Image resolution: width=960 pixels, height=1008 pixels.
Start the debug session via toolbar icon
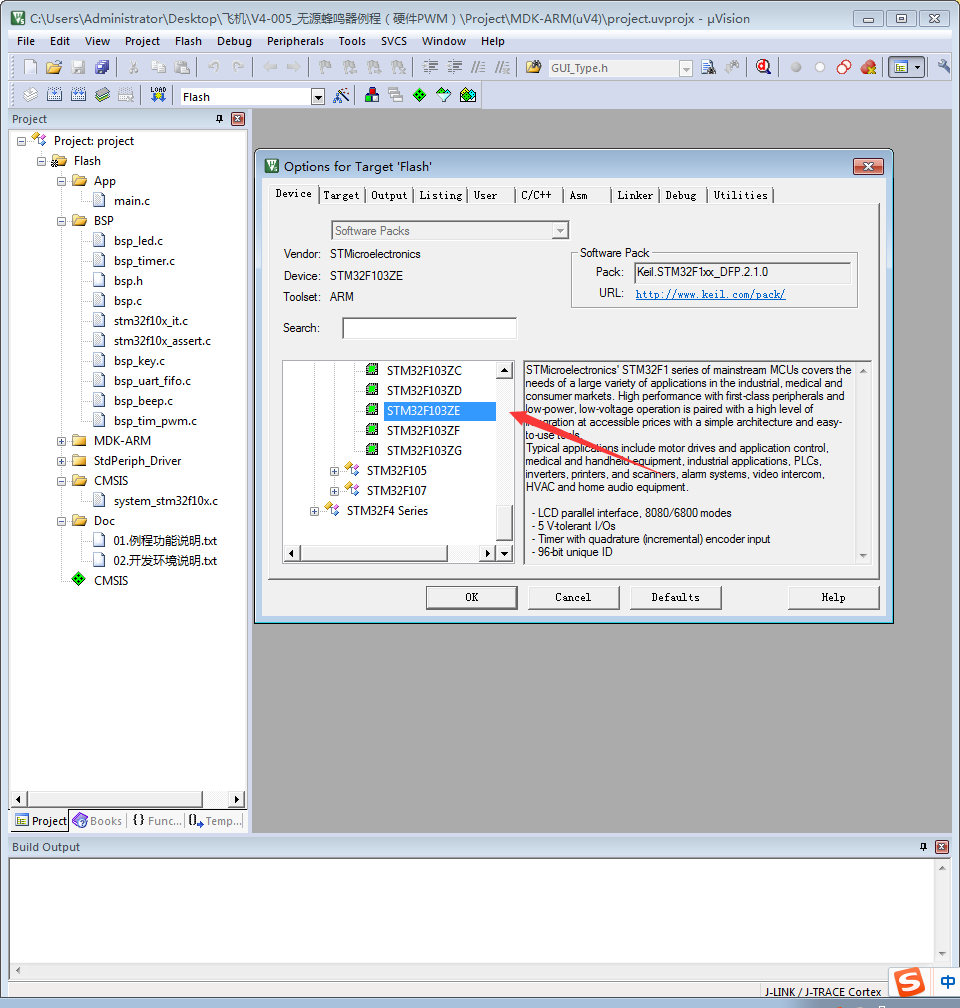pyautogui.click(x=763, y=67)
